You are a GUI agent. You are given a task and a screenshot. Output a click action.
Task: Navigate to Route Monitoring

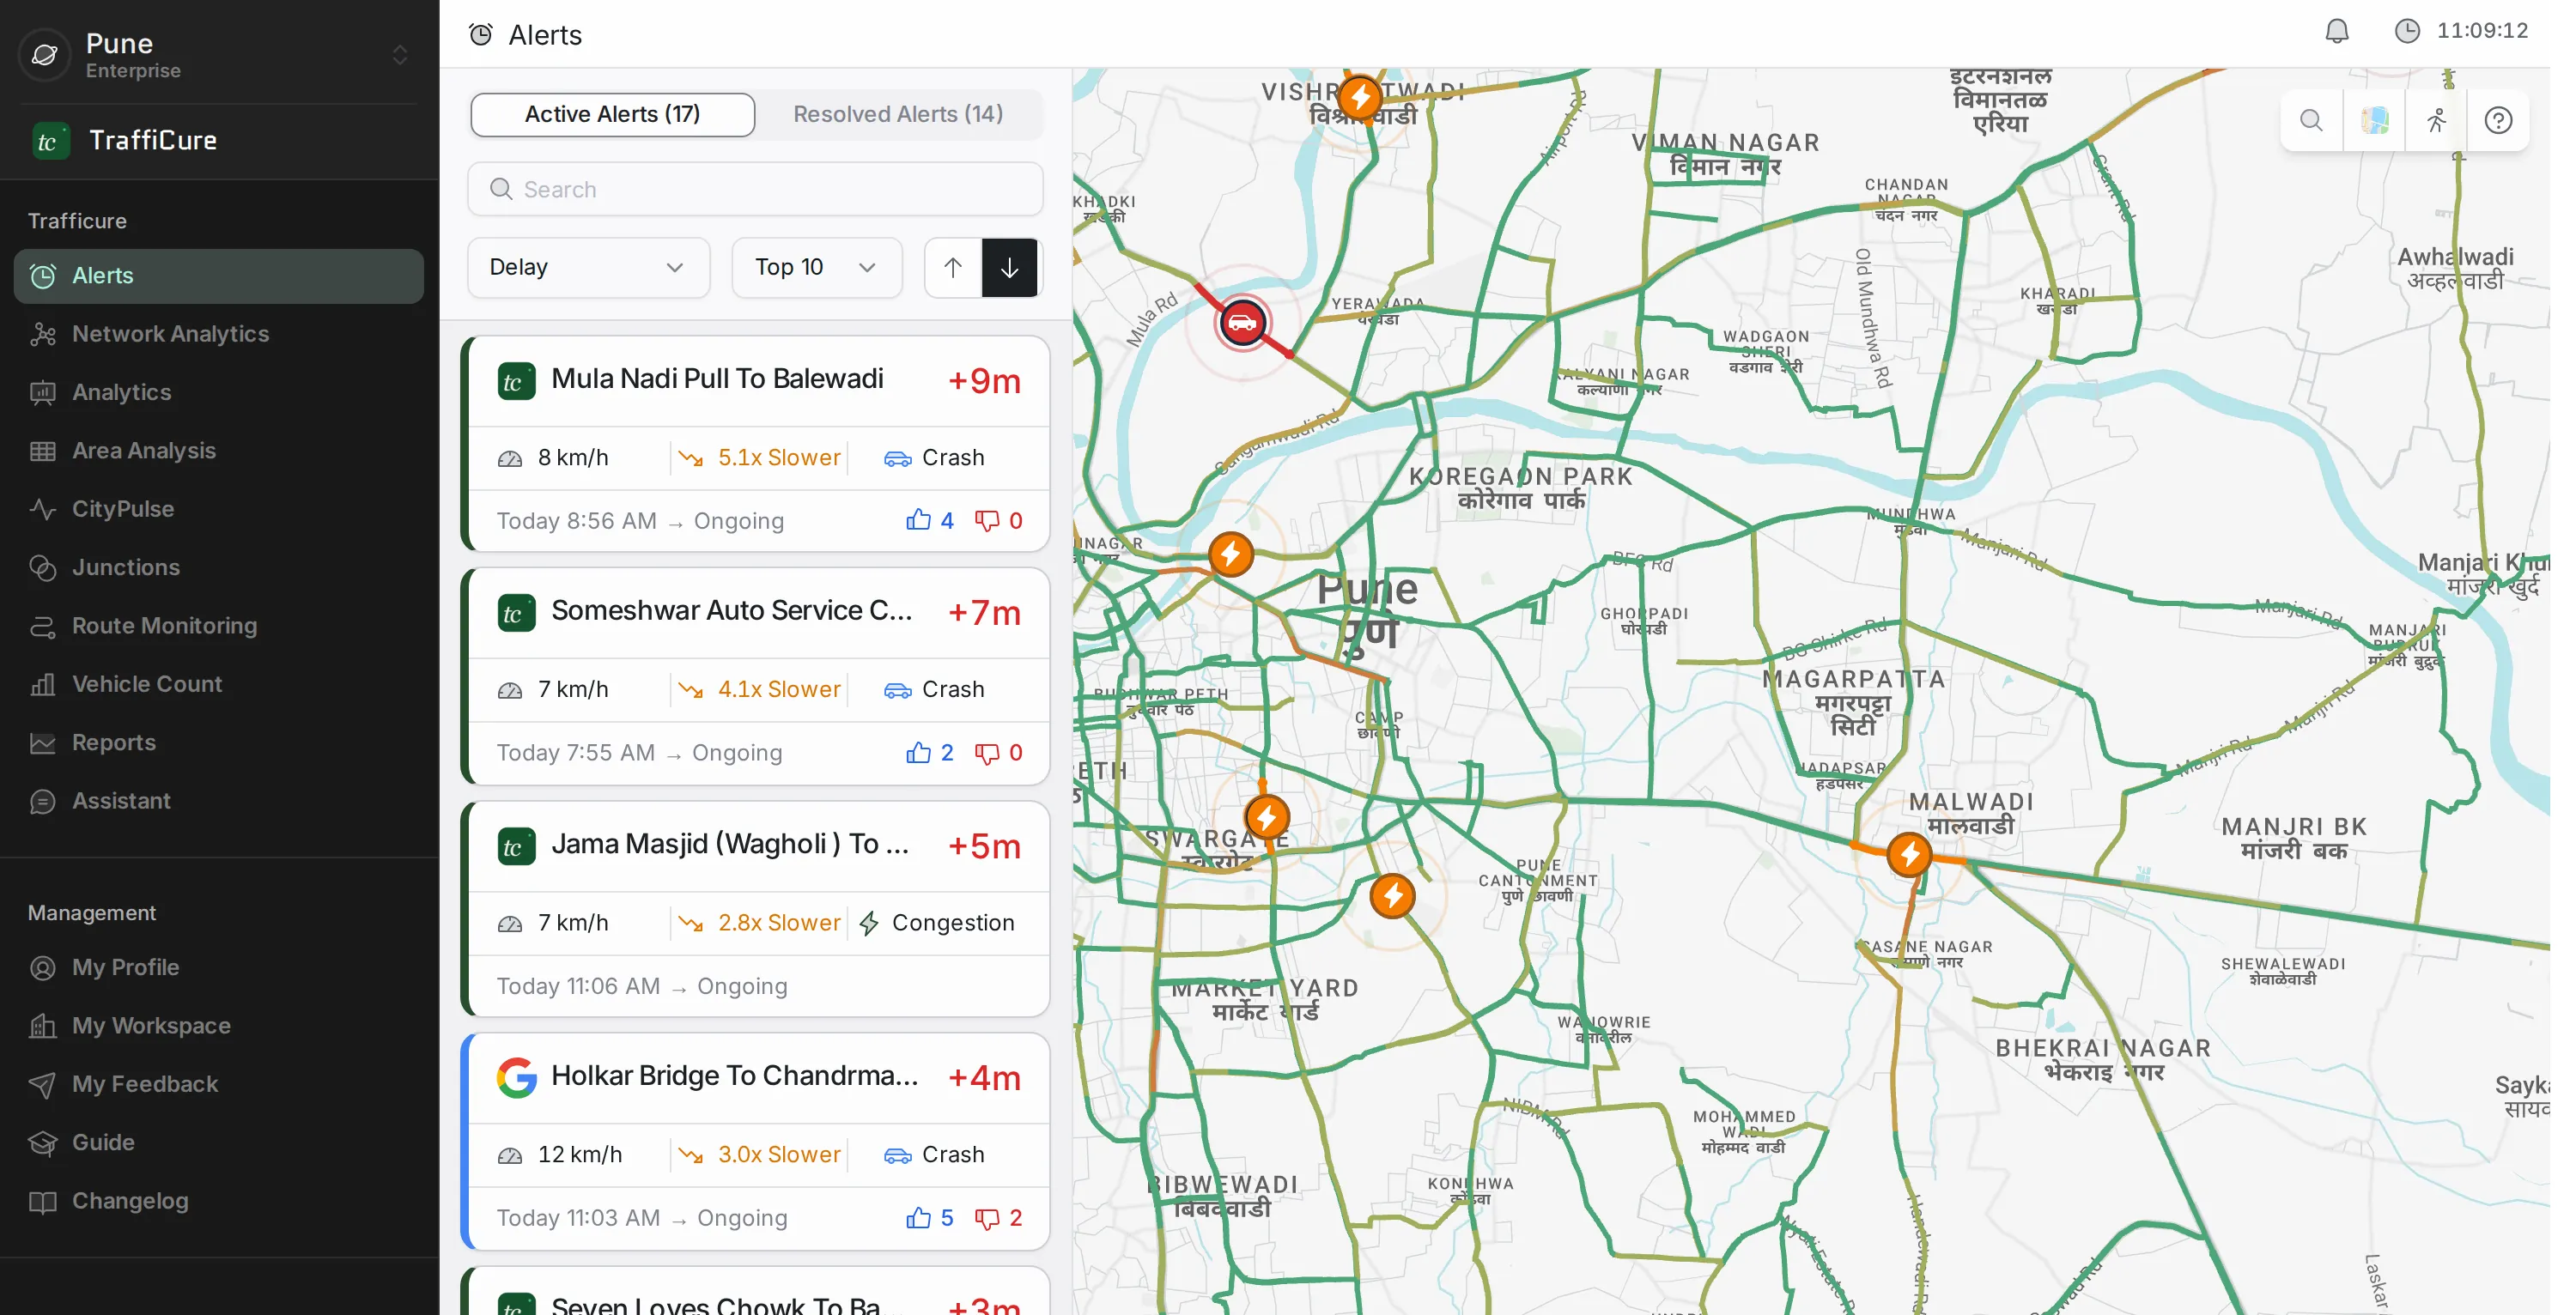pos(219,626)
